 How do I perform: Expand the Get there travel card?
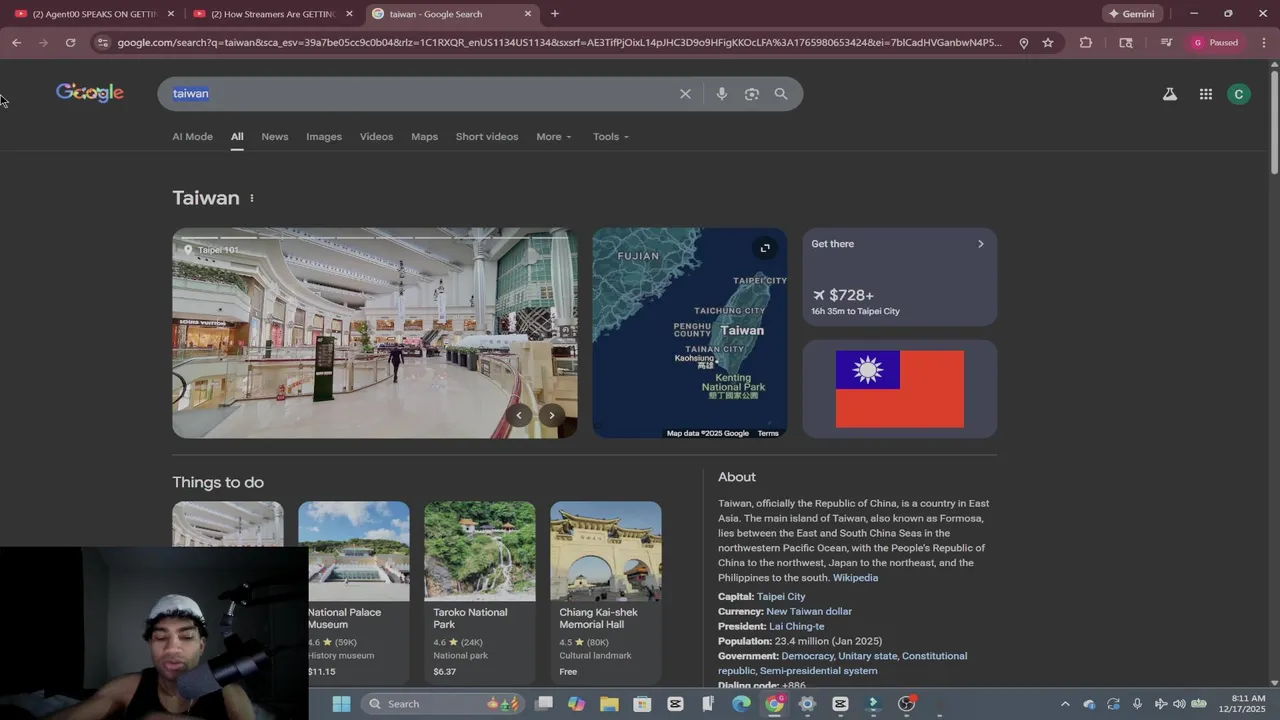click(x=899, y=277)
